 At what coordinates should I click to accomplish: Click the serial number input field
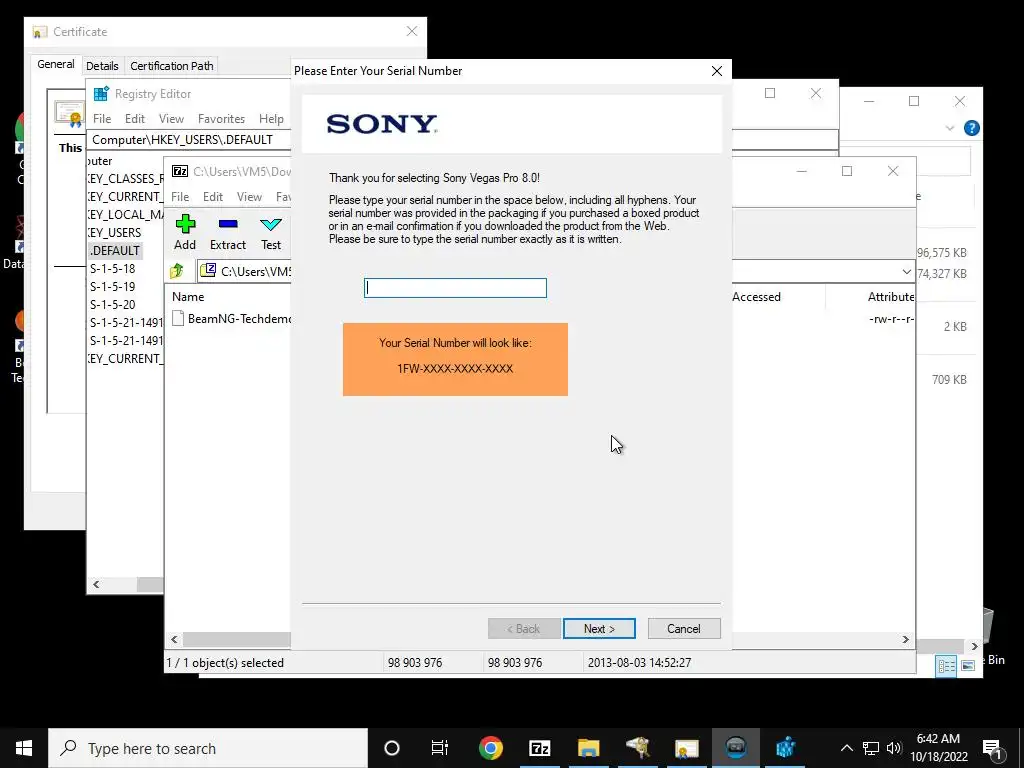click(455, 288)
